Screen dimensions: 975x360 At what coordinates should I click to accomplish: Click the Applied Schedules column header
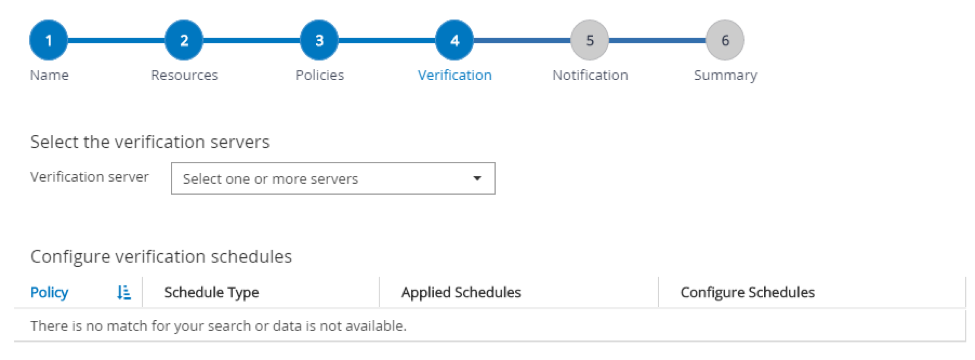click(x=461, y=292)
